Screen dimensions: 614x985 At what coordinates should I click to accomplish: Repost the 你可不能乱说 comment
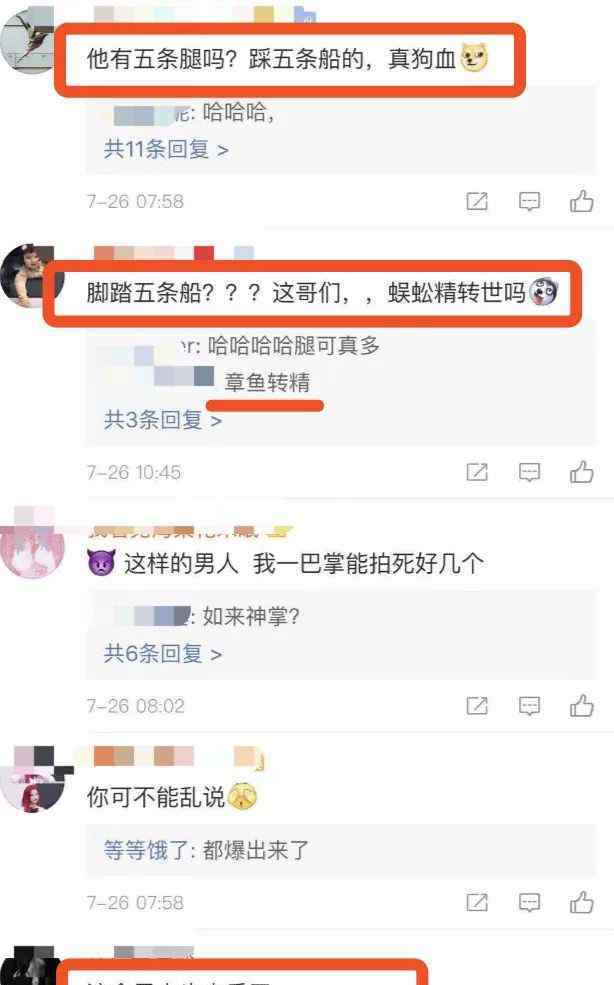[477, 903]
